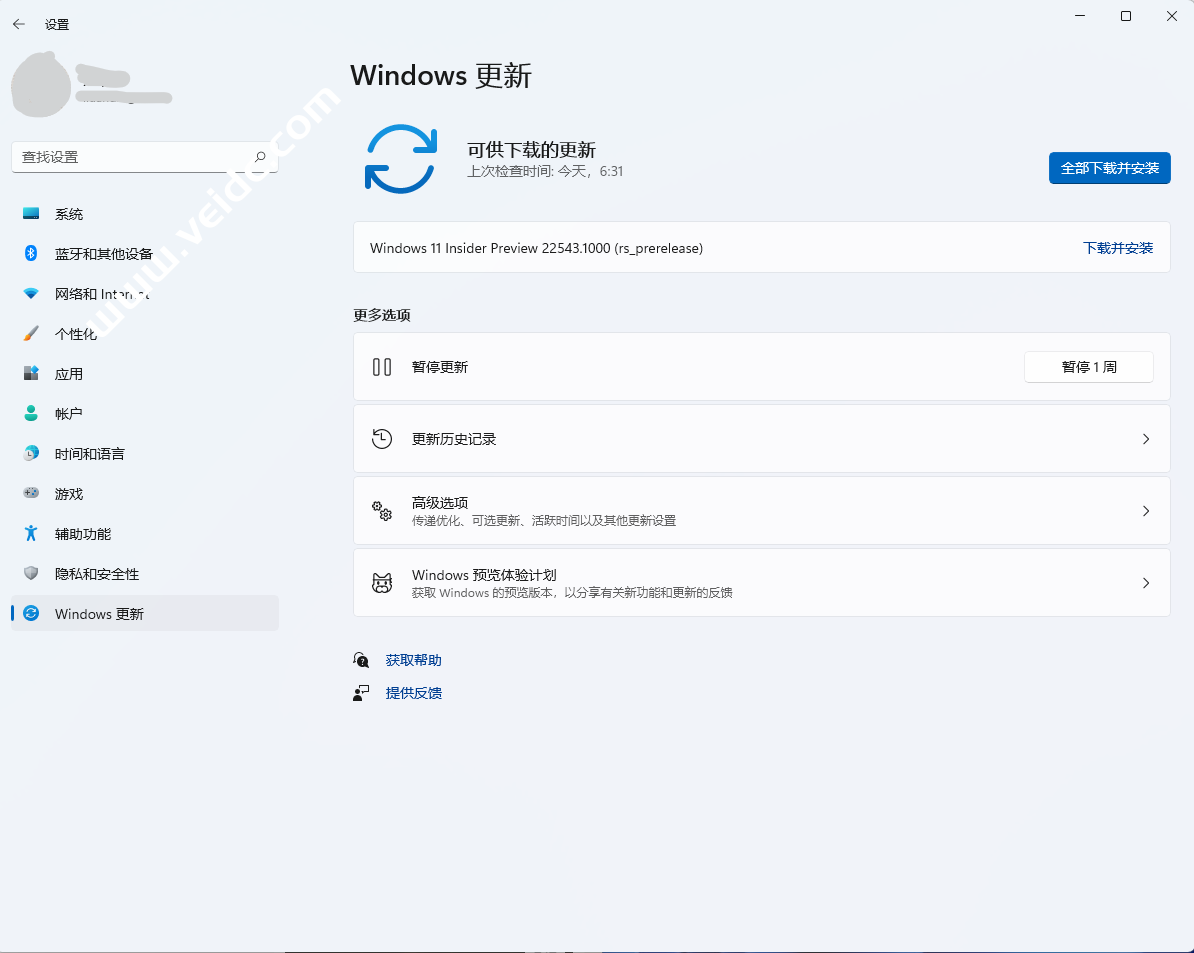
Task: Click the Windows Update refresh icon
Action: [x=400, y=159]
